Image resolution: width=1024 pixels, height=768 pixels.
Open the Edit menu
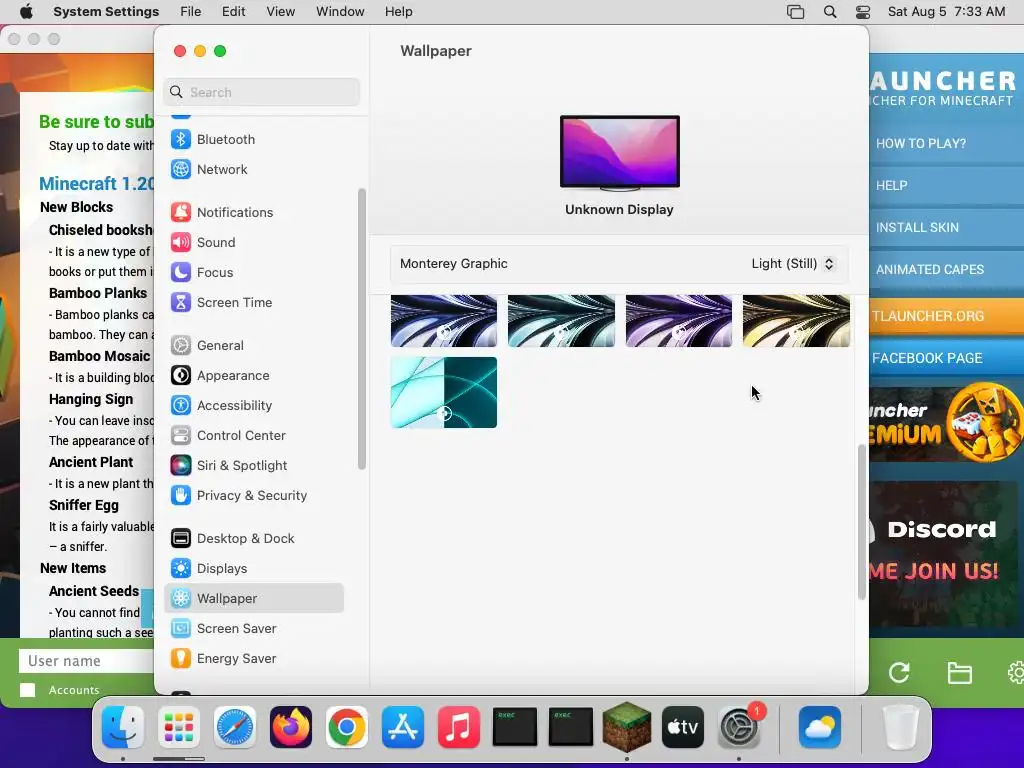tap(234, 12)
